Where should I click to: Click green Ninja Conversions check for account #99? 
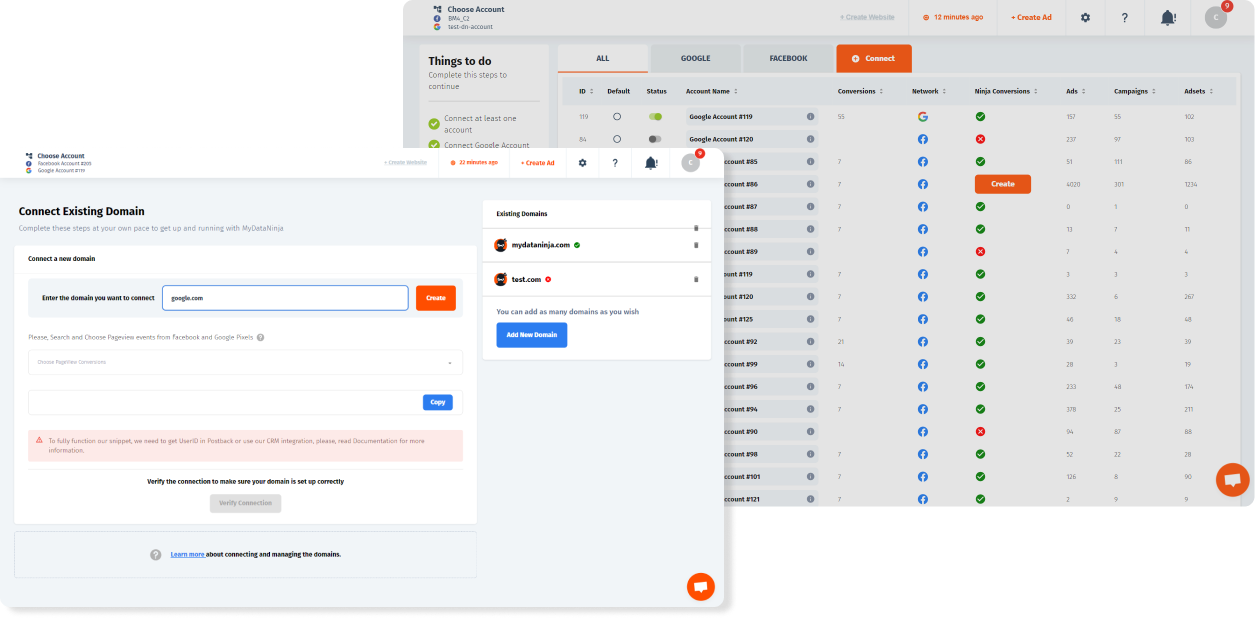coord(980,364)
